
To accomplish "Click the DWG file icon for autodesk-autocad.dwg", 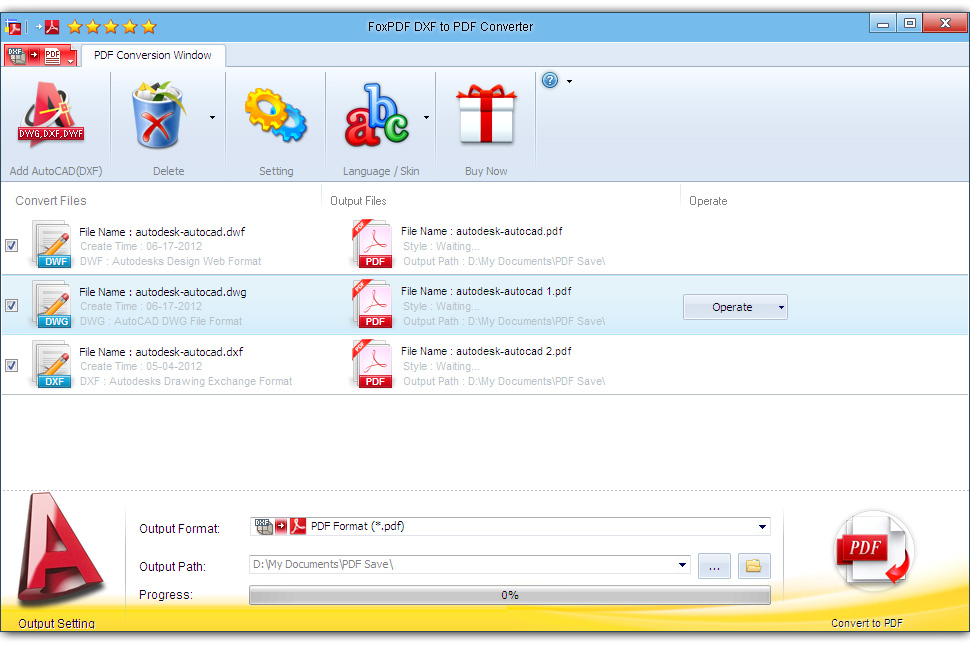I will pos(52,305).
